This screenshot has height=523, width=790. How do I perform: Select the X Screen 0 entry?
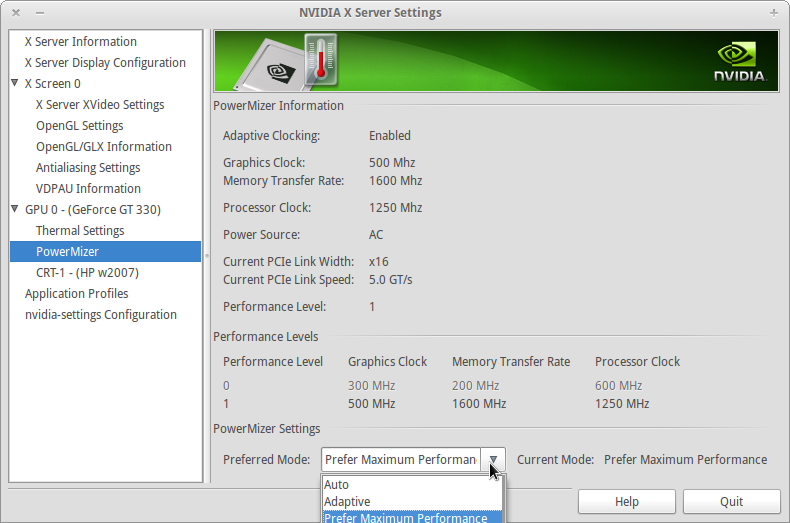(52, 84)
